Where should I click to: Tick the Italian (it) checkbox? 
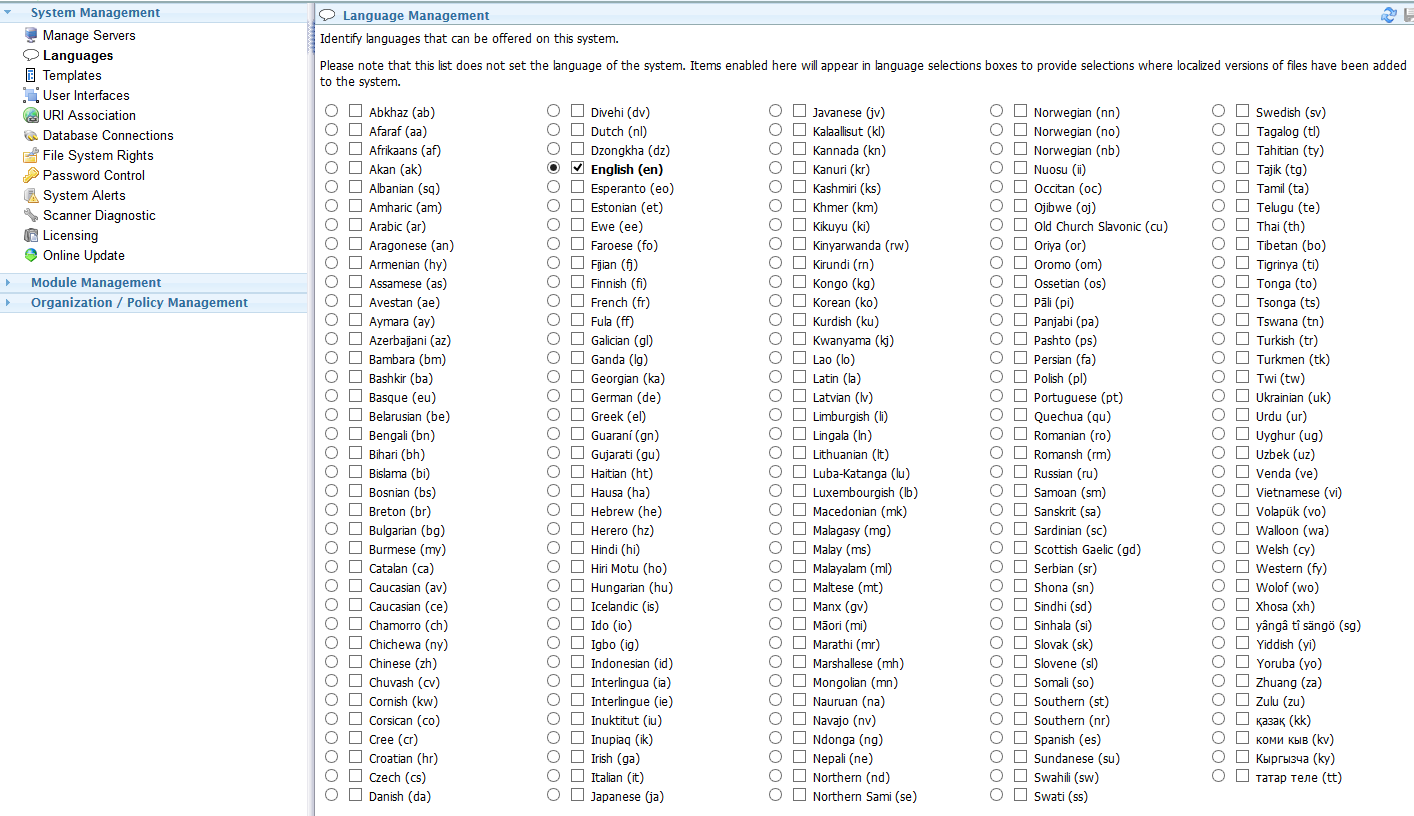[577, 776]
